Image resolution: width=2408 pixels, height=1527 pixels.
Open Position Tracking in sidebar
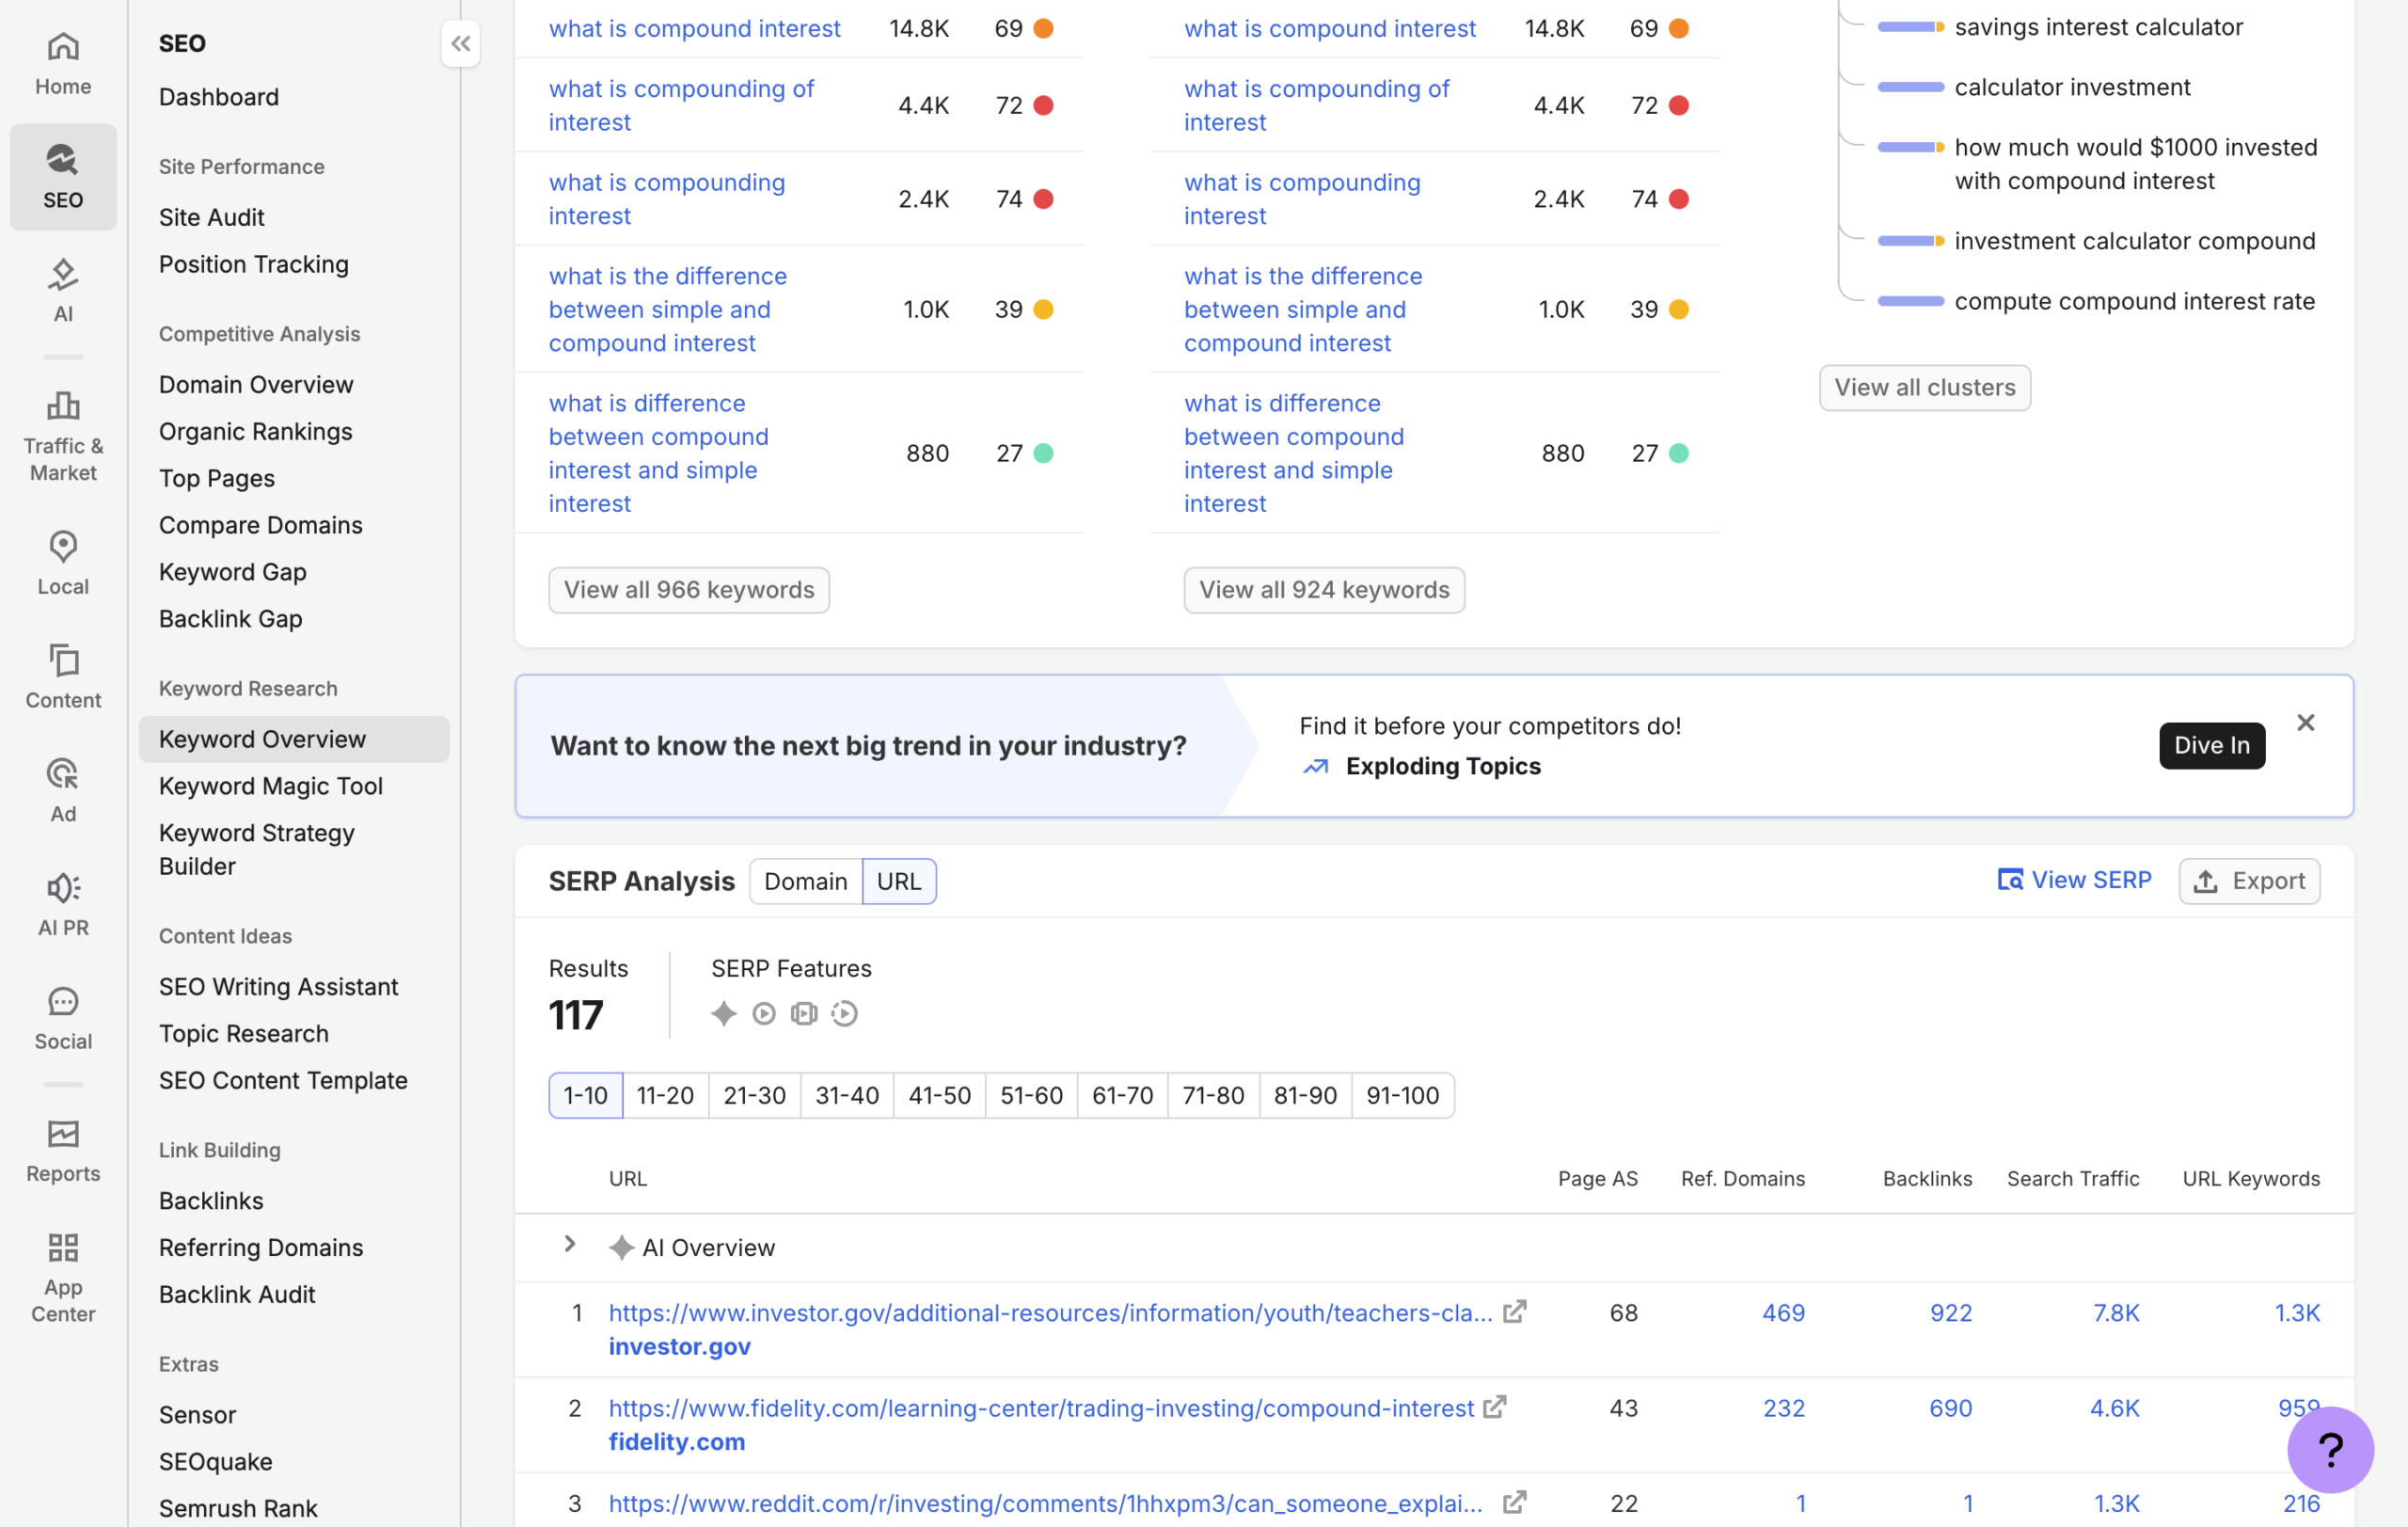(x=254, y=264)
